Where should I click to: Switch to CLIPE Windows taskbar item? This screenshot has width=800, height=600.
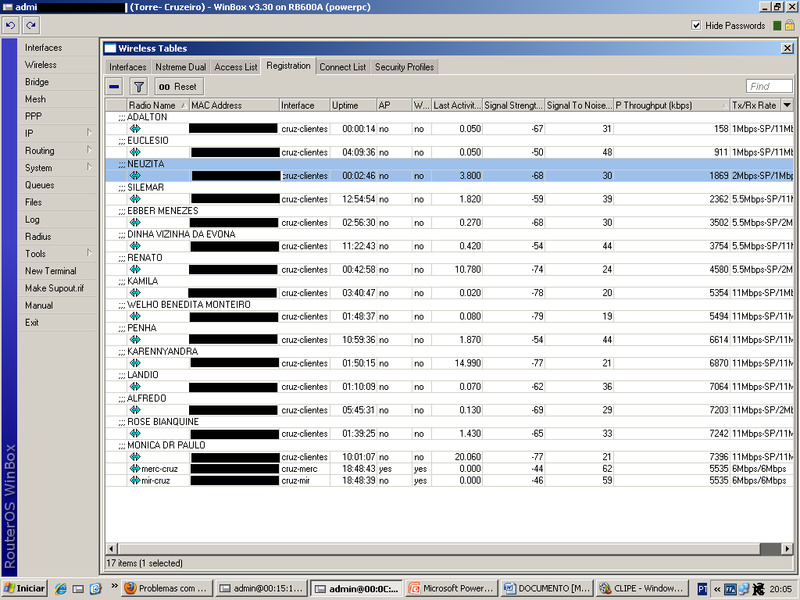tap(641, 588)
